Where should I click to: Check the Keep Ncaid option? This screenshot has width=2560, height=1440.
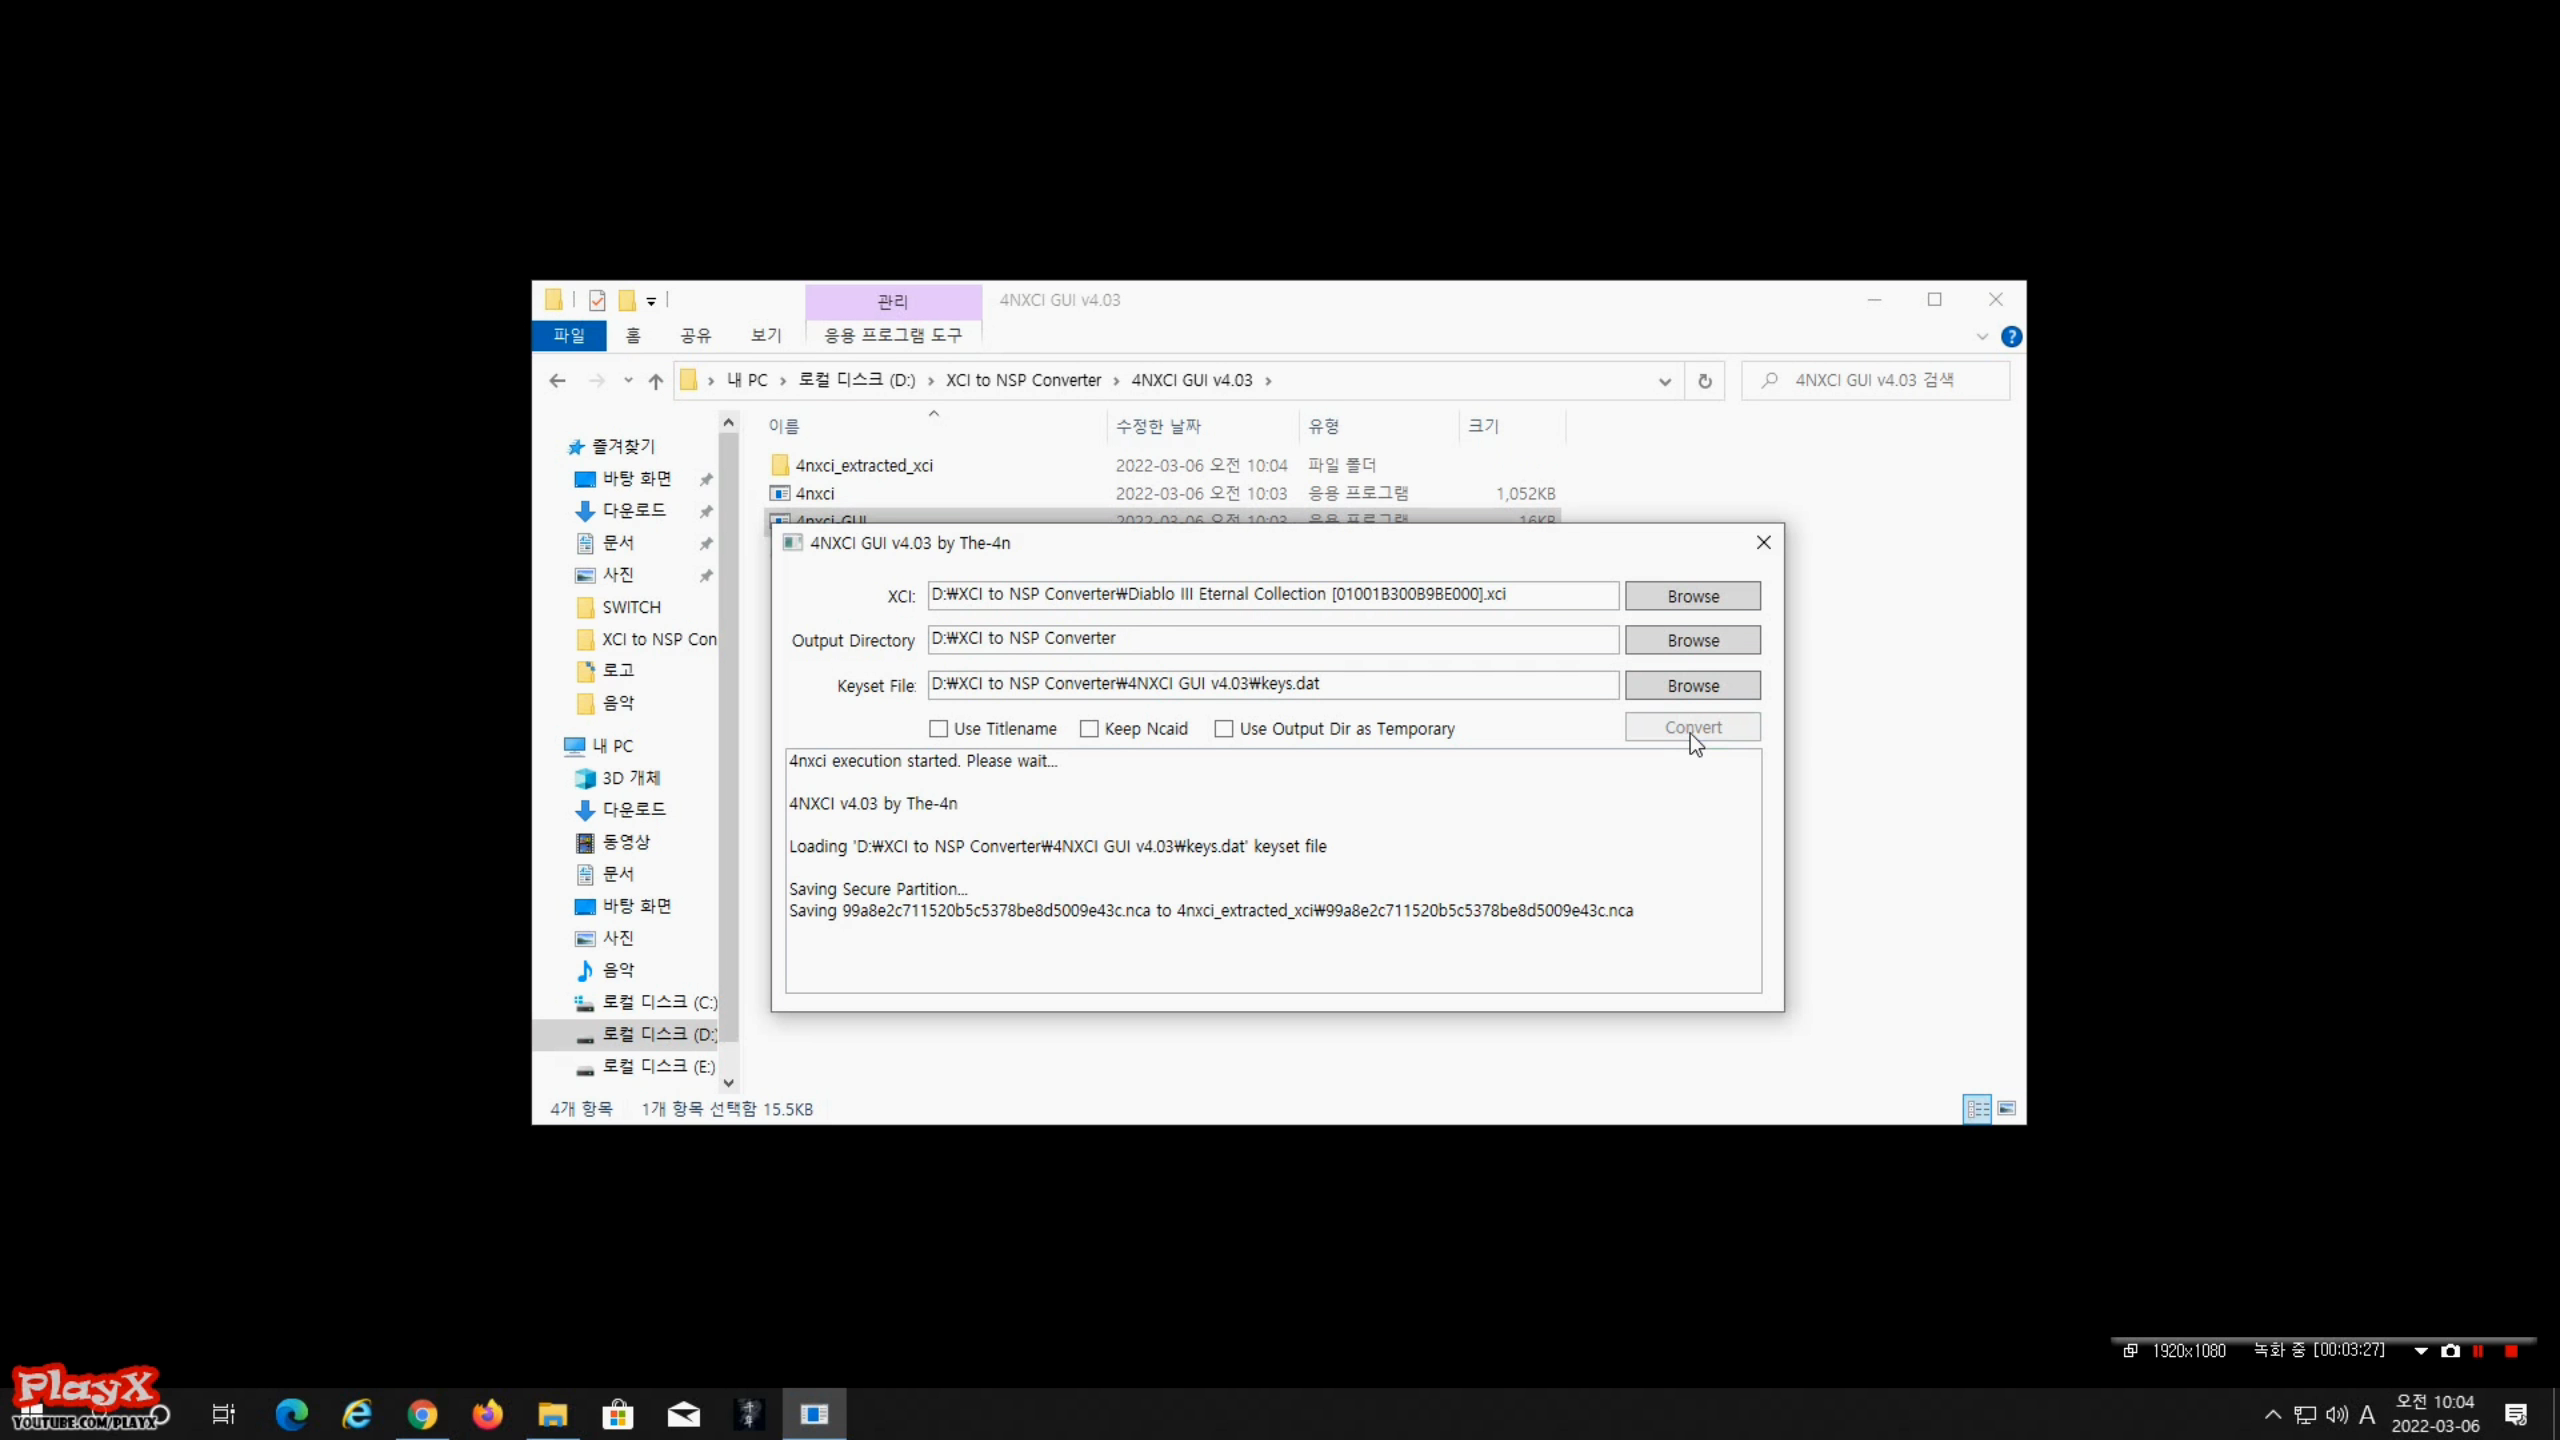coord(1089,729)
